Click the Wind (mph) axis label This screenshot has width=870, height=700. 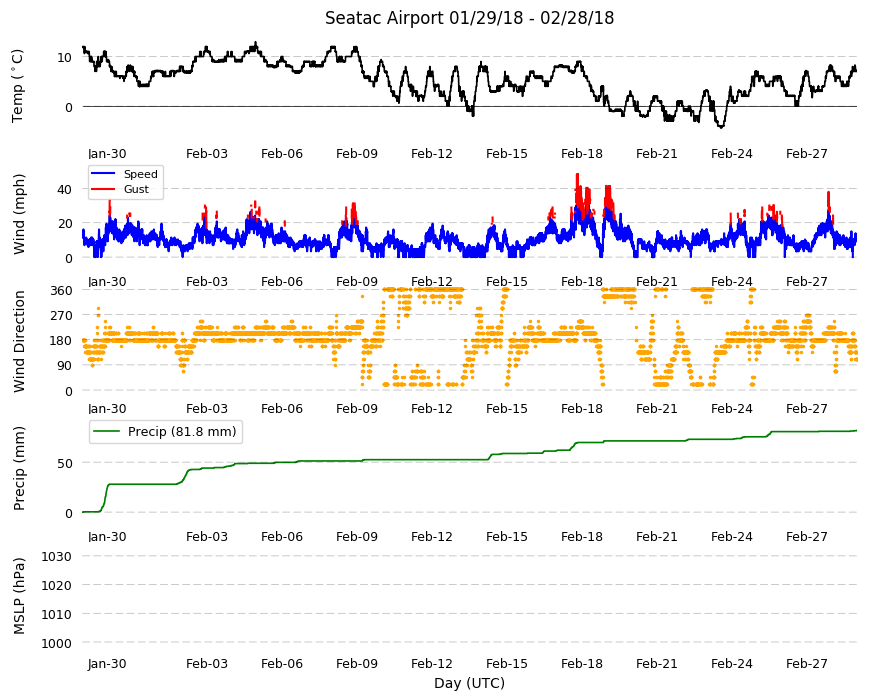point(19,214)
